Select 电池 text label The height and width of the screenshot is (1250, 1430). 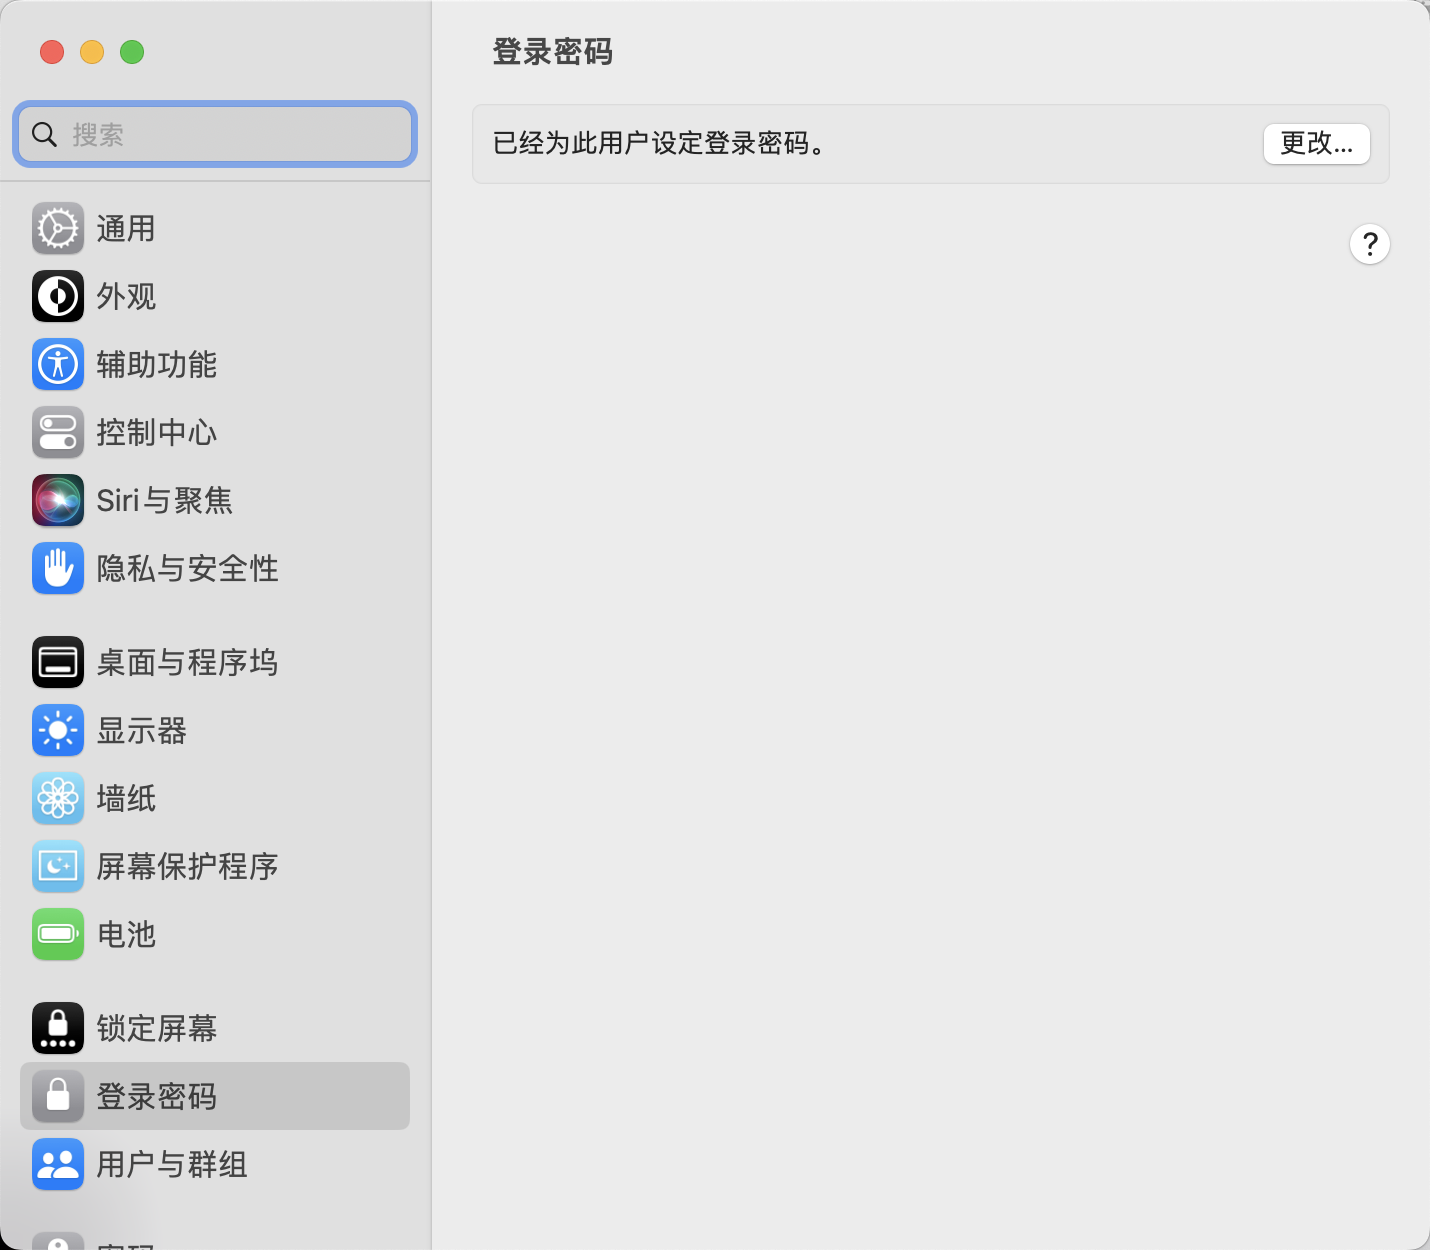(126, 935)
